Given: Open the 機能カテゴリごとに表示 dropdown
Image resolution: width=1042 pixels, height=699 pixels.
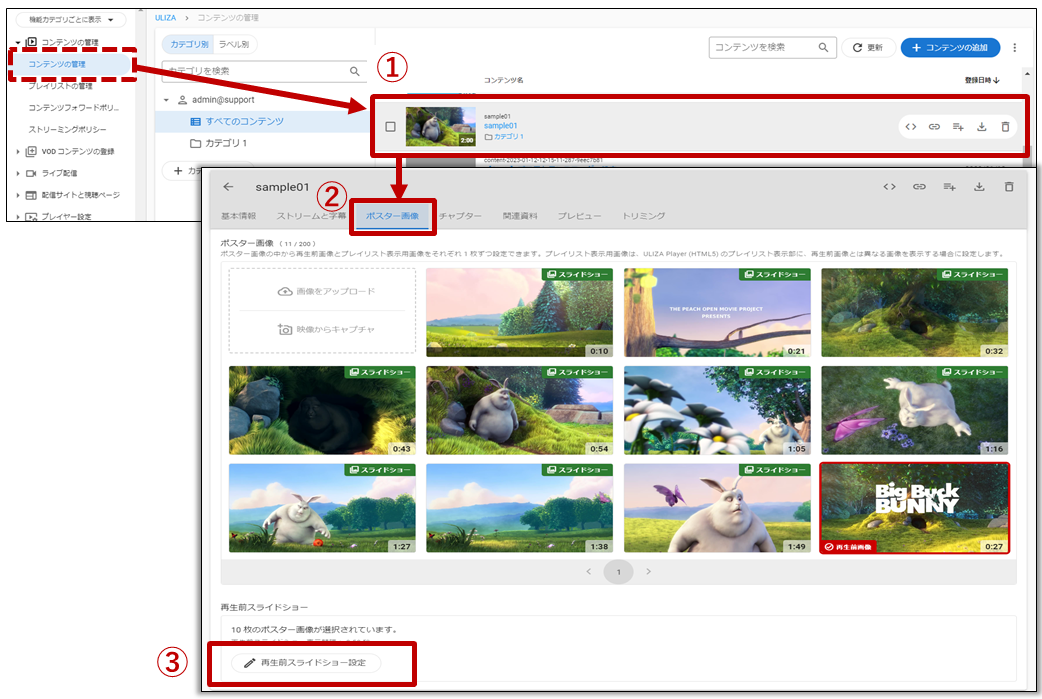Looking at the screenshot, I should pyautogui.click(x=71, y=20).
